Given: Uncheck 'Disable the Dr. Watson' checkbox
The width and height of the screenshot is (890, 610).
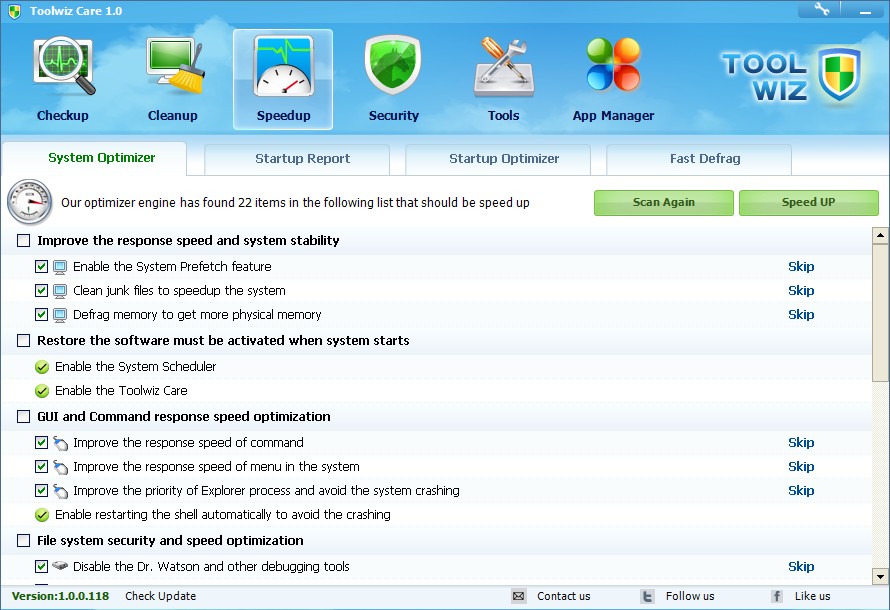Looking at the screenshot, I should [x=41, y=566].
